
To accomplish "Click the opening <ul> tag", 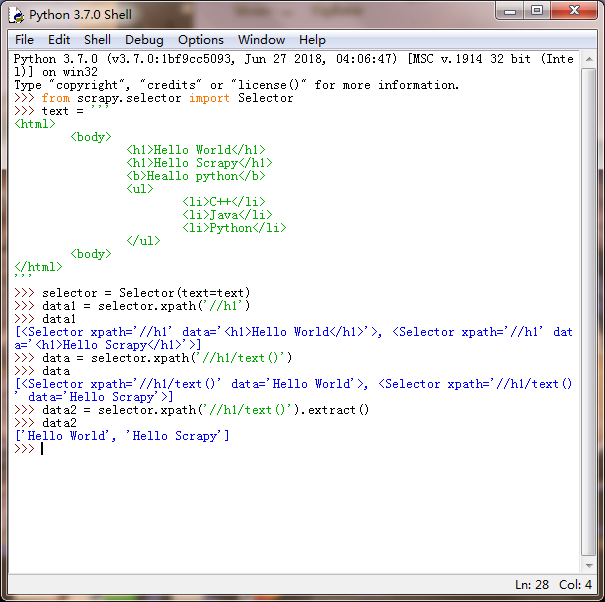I will pos(140,189).
